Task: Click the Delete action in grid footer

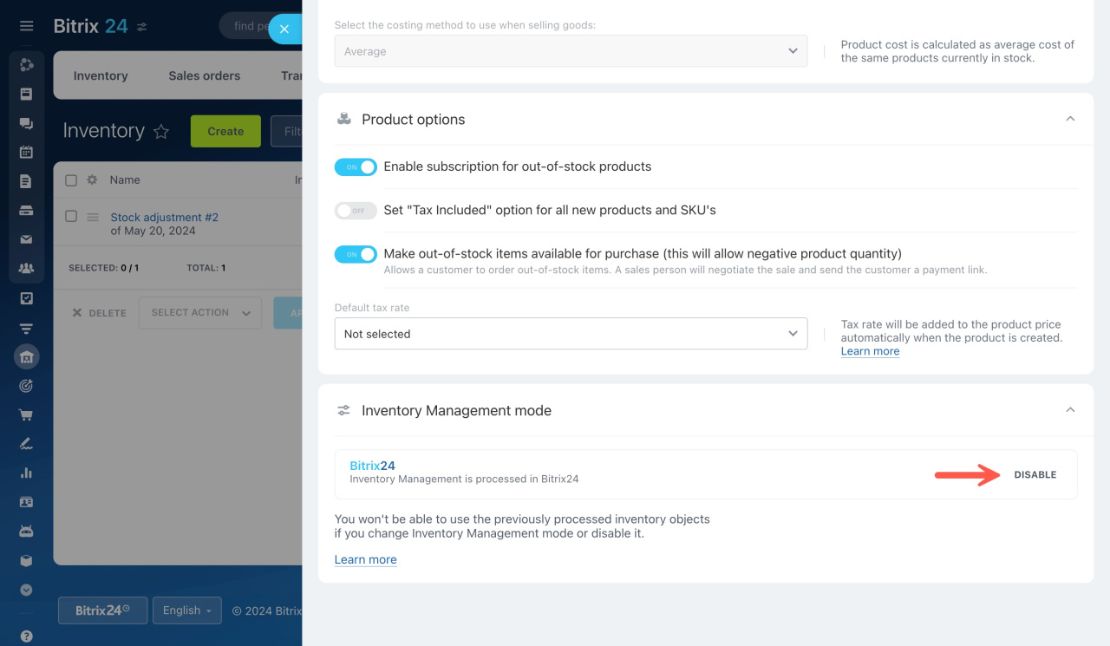Action: coord(99,313)
